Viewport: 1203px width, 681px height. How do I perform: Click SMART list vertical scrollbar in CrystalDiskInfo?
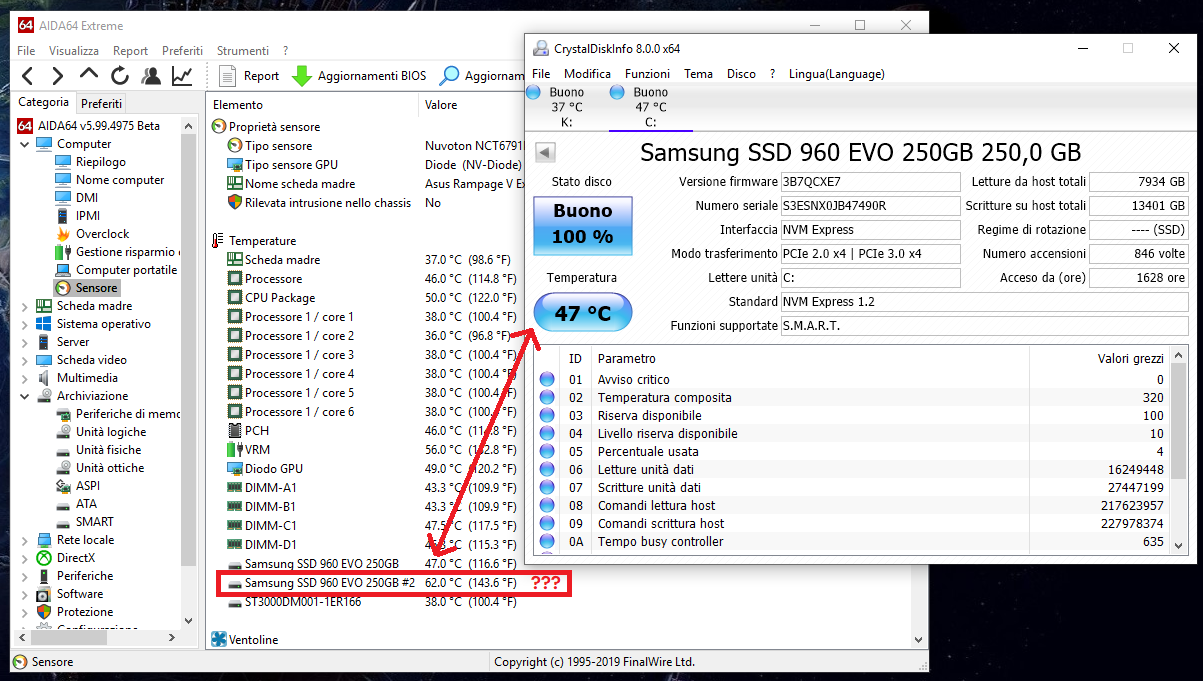[x=1178, y=450]
